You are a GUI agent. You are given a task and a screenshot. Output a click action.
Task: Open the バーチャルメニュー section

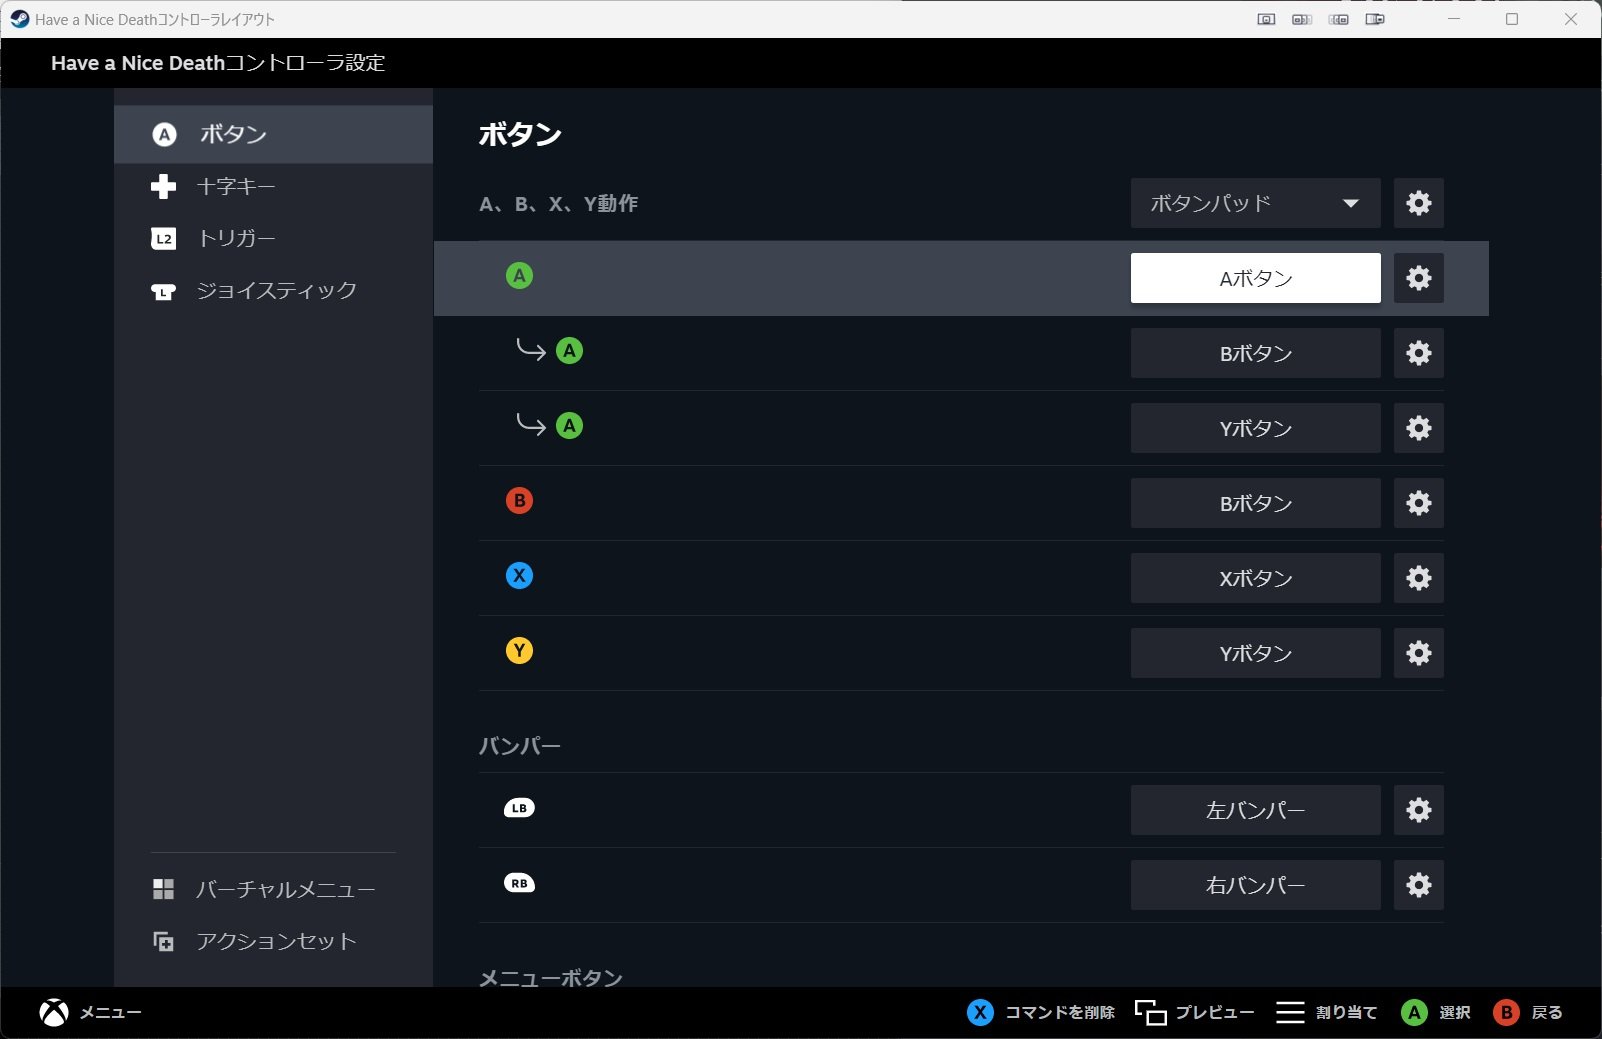273,889
